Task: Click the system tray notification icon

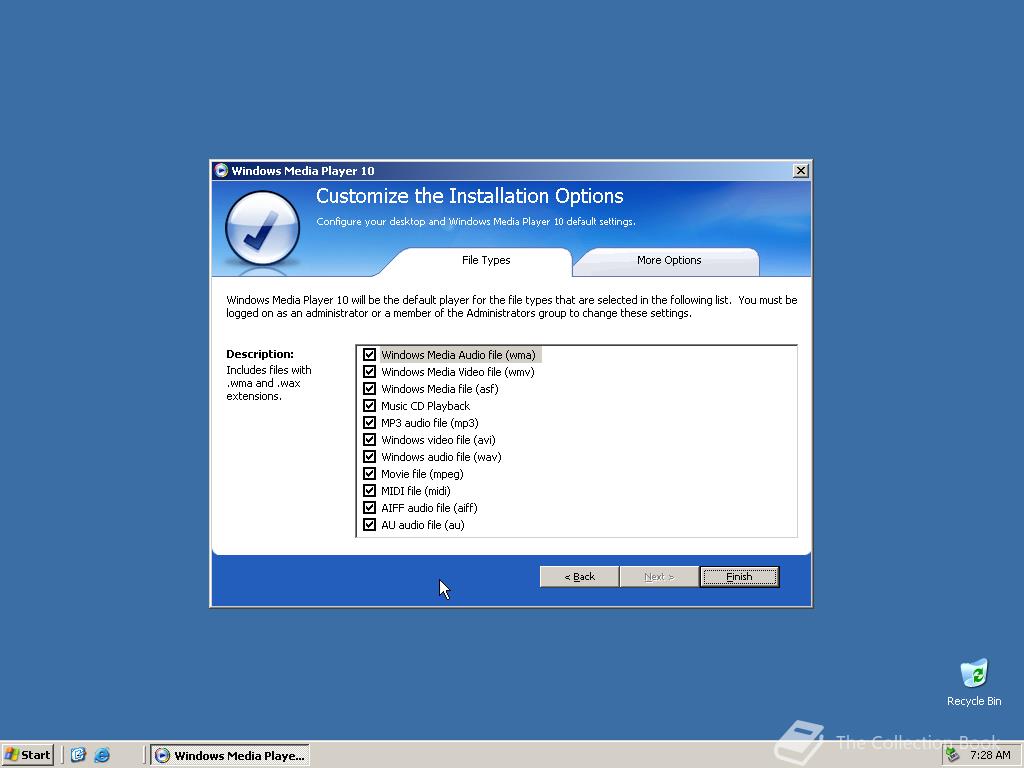Action: (953, 755)
